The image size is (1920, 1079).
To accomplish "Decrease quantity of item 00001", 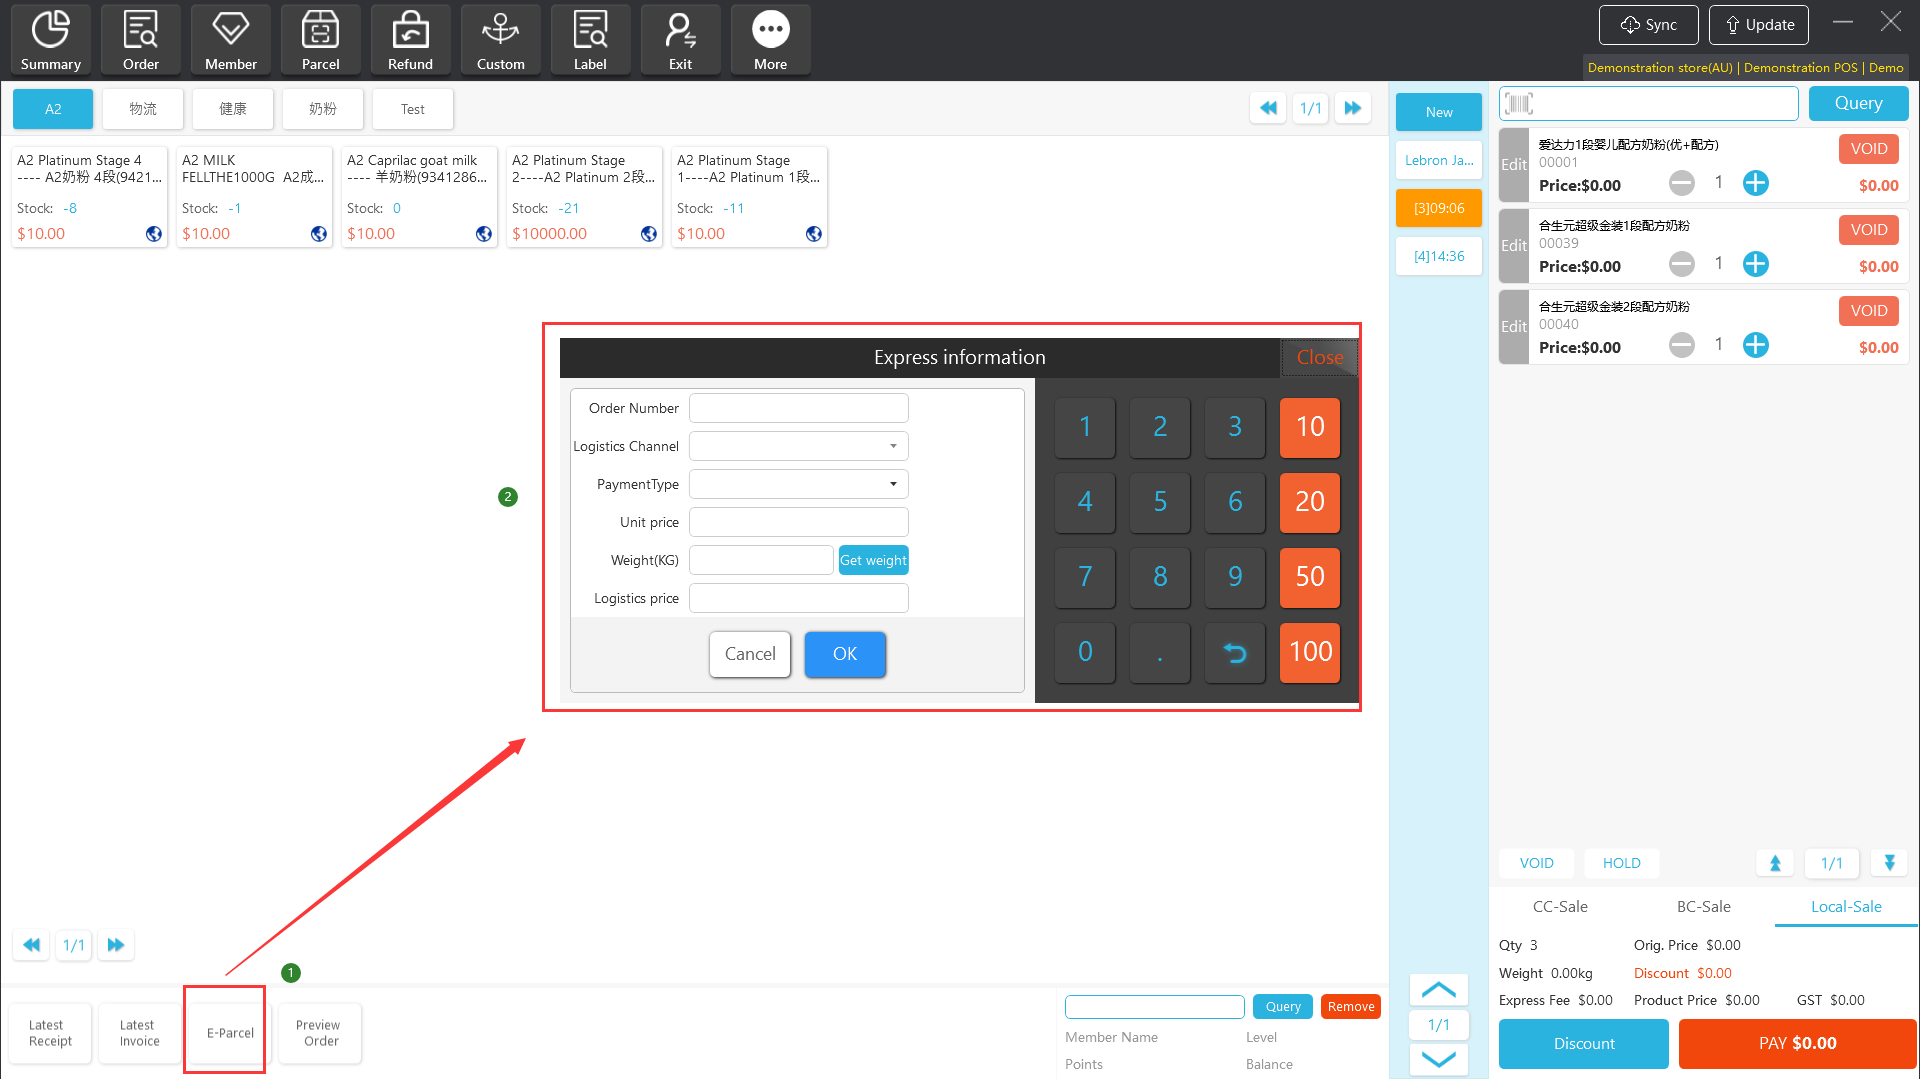I will click(1682, 183).
